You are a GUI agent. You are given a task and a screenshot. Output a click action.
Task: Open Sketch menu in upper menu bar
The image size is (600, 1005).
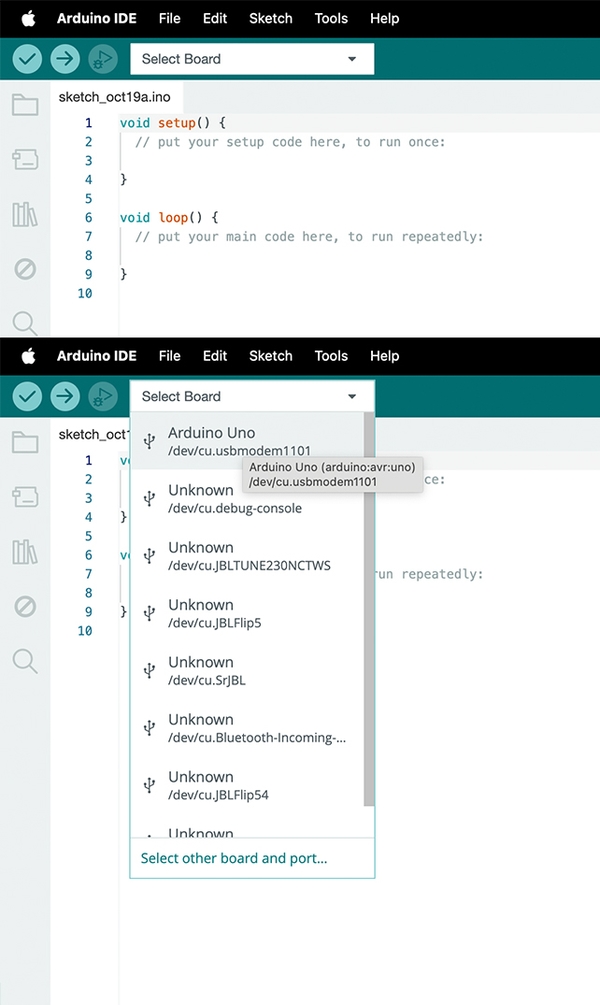(x=271, y=19)
